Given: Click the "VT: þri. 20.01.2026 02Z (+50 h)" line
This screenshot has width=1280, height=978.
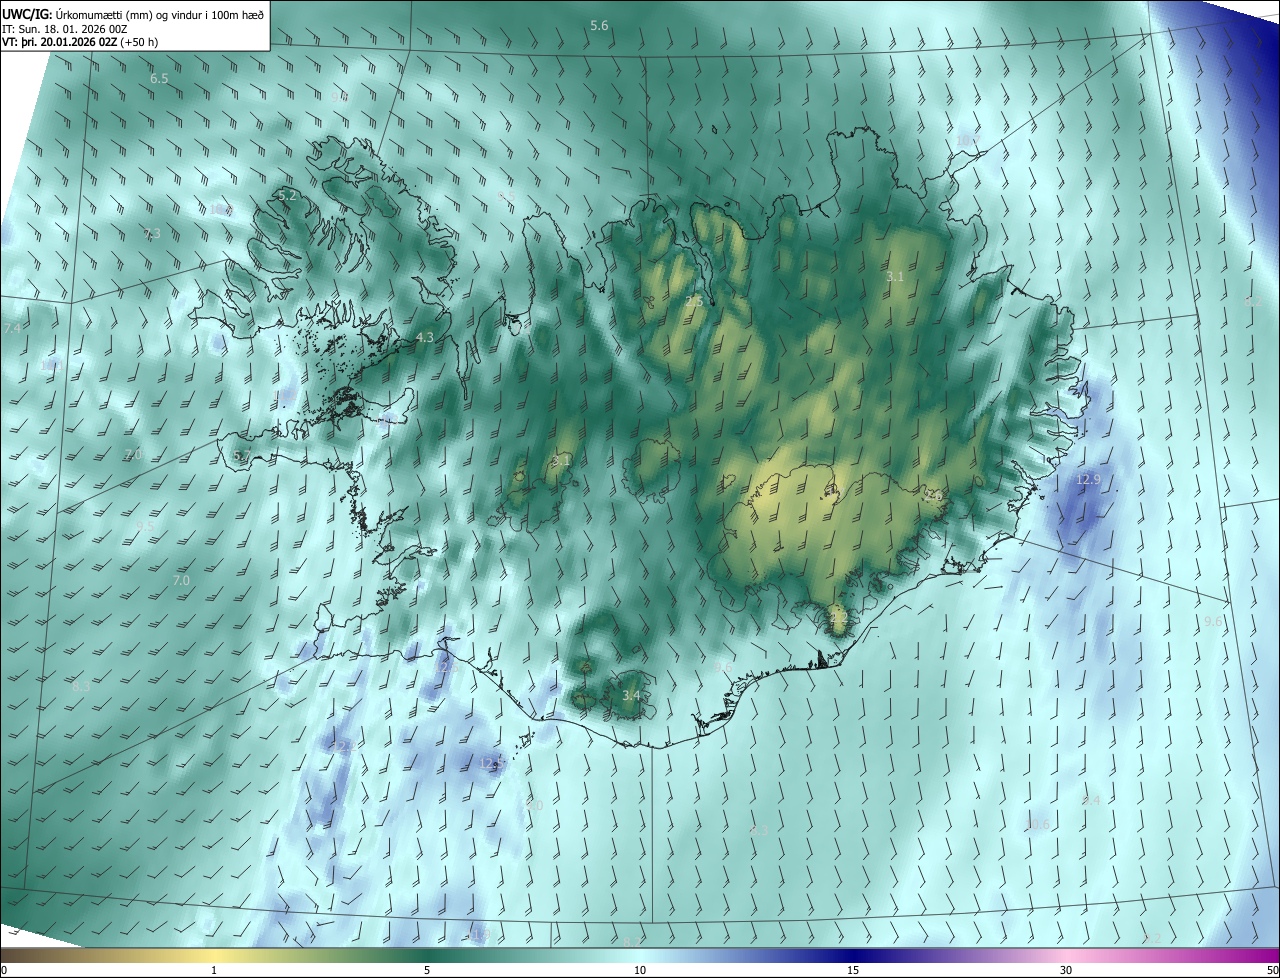Looking at the screenshot, I should coord(80,42).
